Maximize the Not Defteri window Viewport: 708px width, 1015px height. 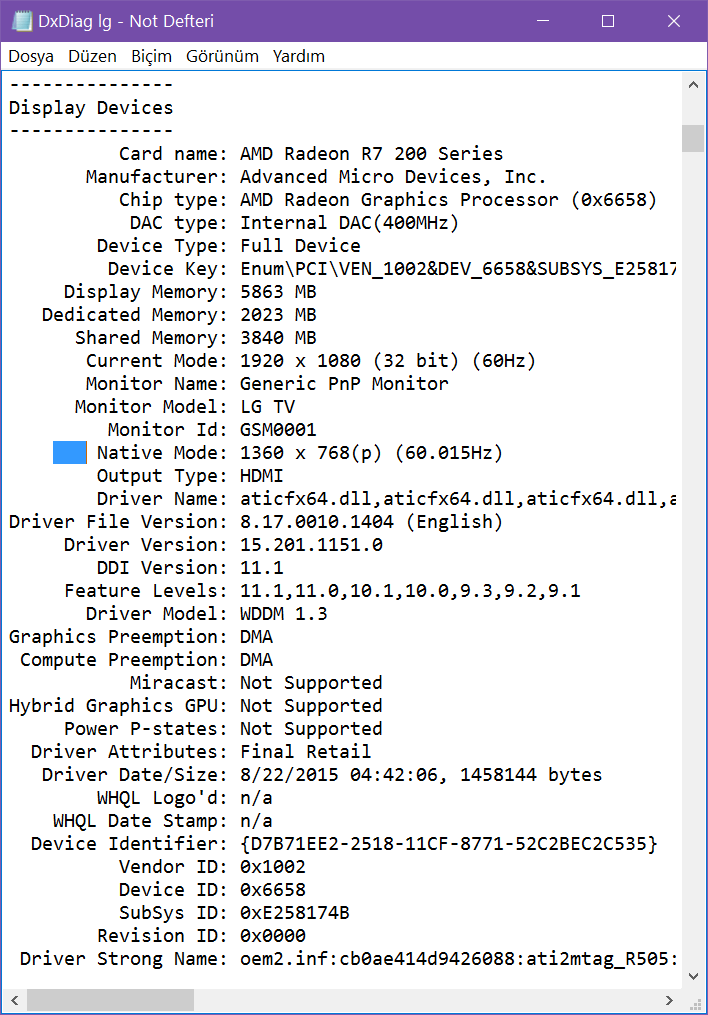click(x=608, y=21)
